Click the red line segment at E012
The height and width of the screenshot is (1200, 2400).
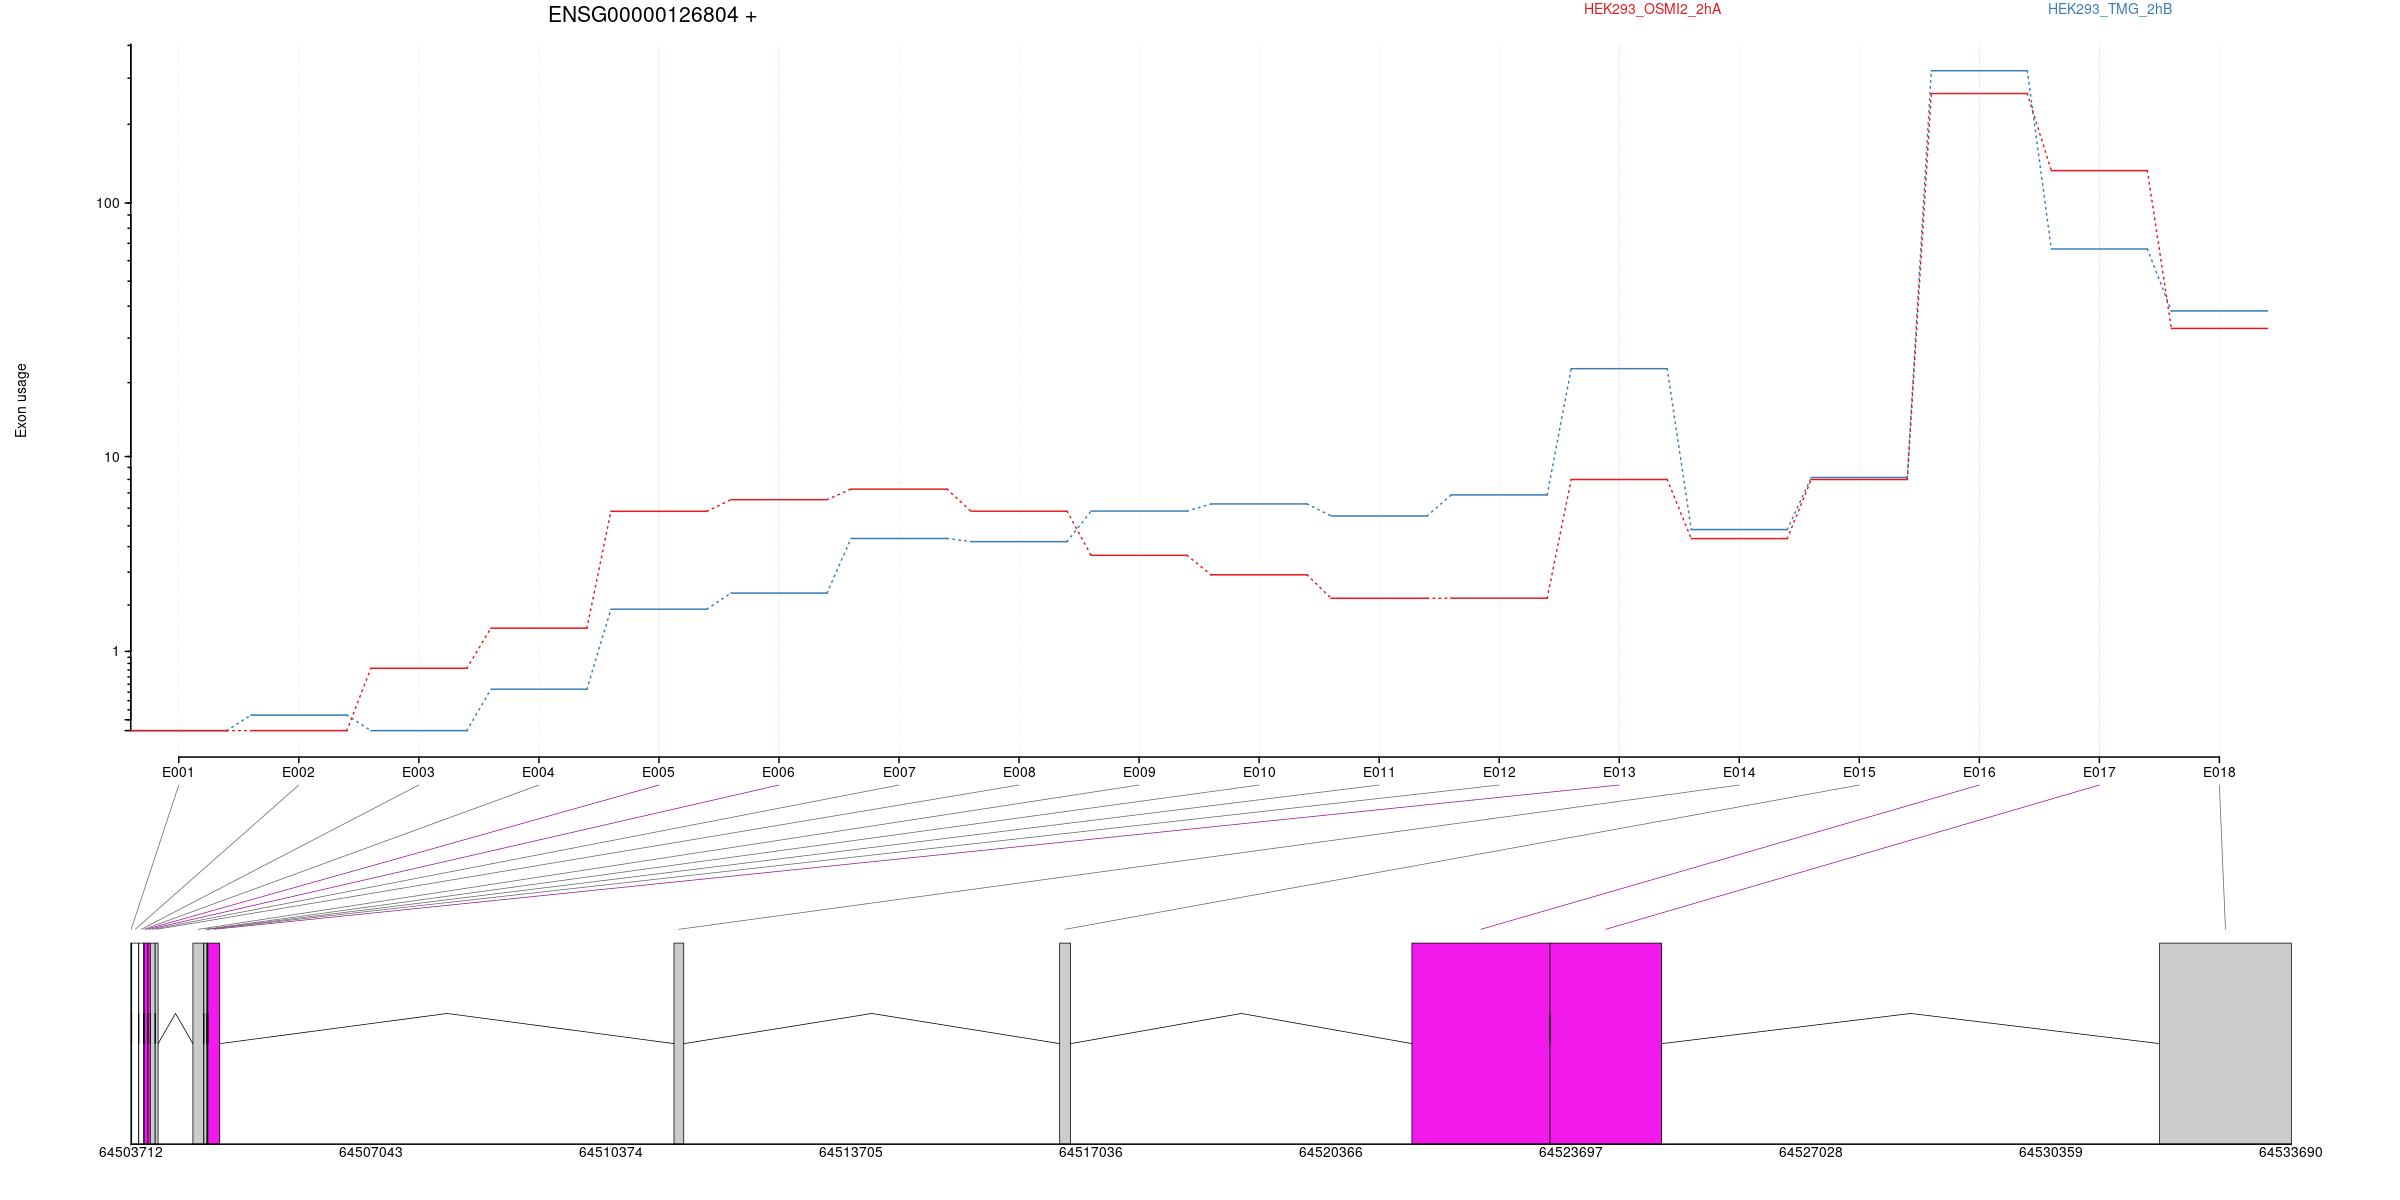(1499, 598)
